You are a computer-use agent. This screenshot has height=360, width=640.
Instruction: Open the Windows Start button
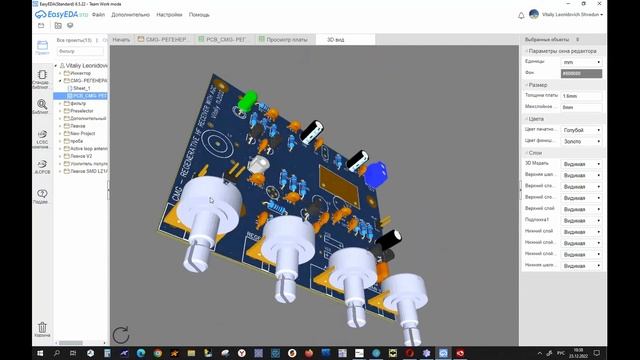40,353
